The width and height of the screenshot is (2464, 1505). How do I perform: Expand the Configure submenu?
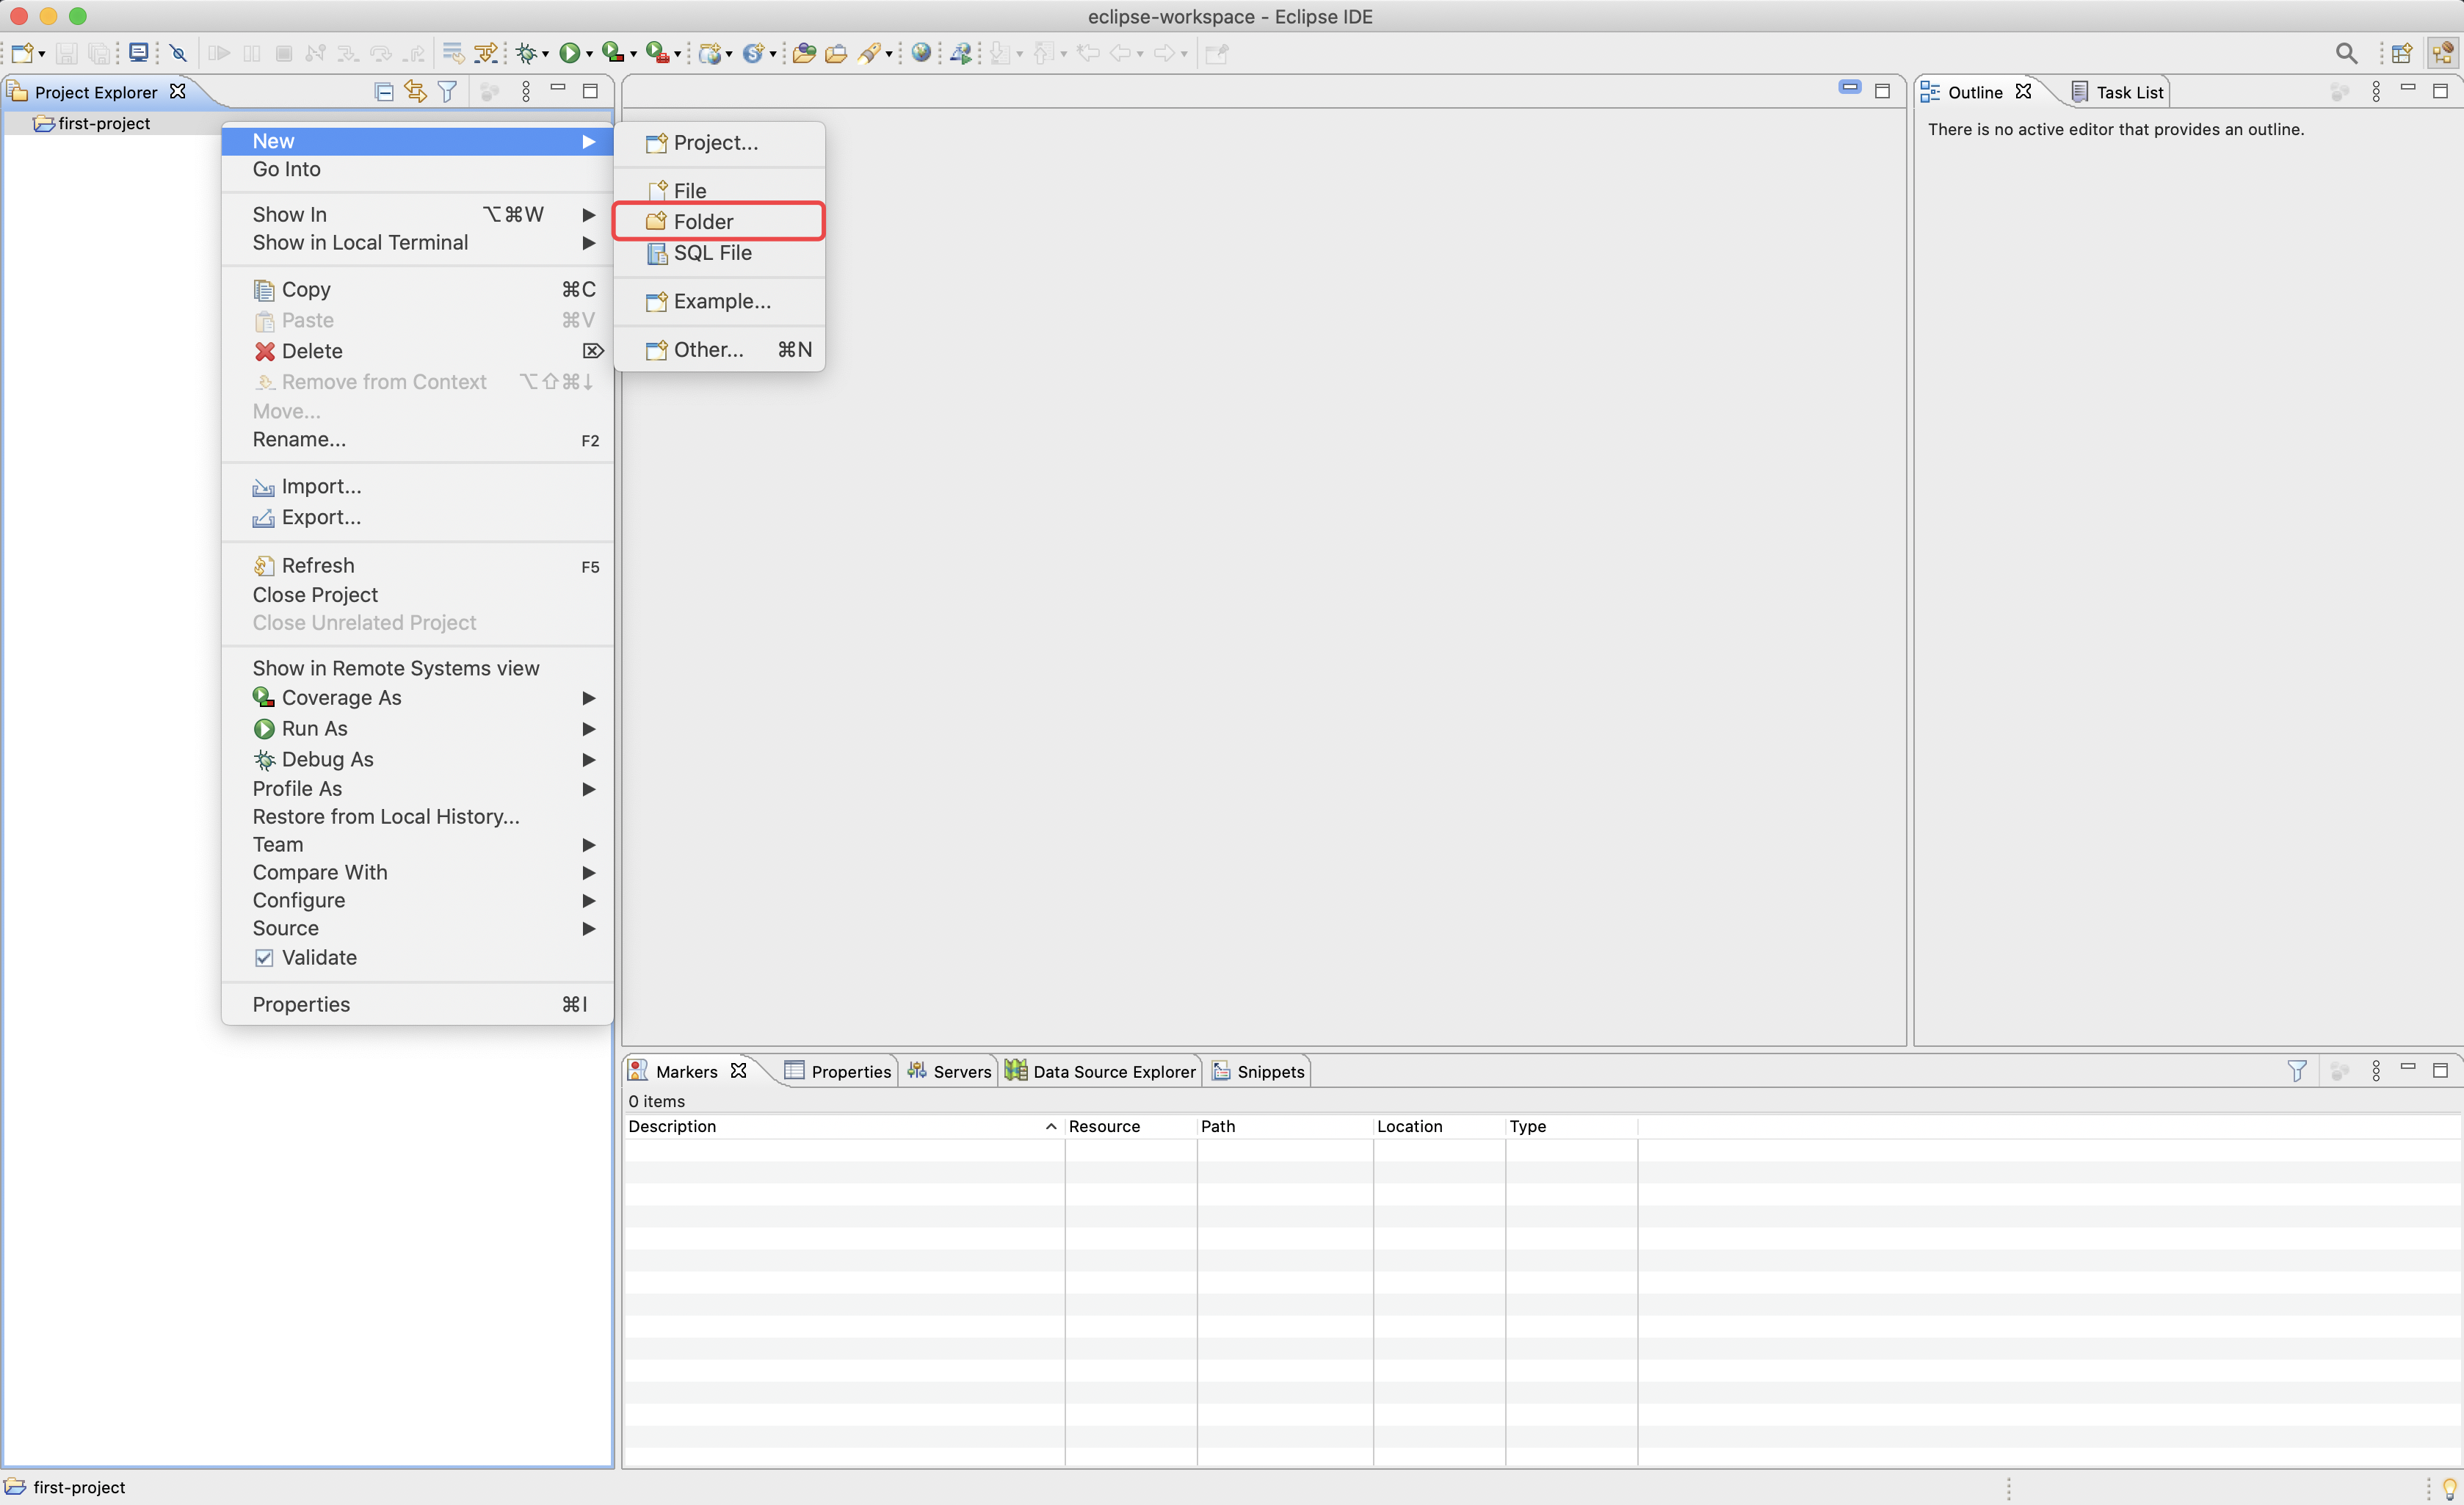pyautogui.click(x=417, y=900)
